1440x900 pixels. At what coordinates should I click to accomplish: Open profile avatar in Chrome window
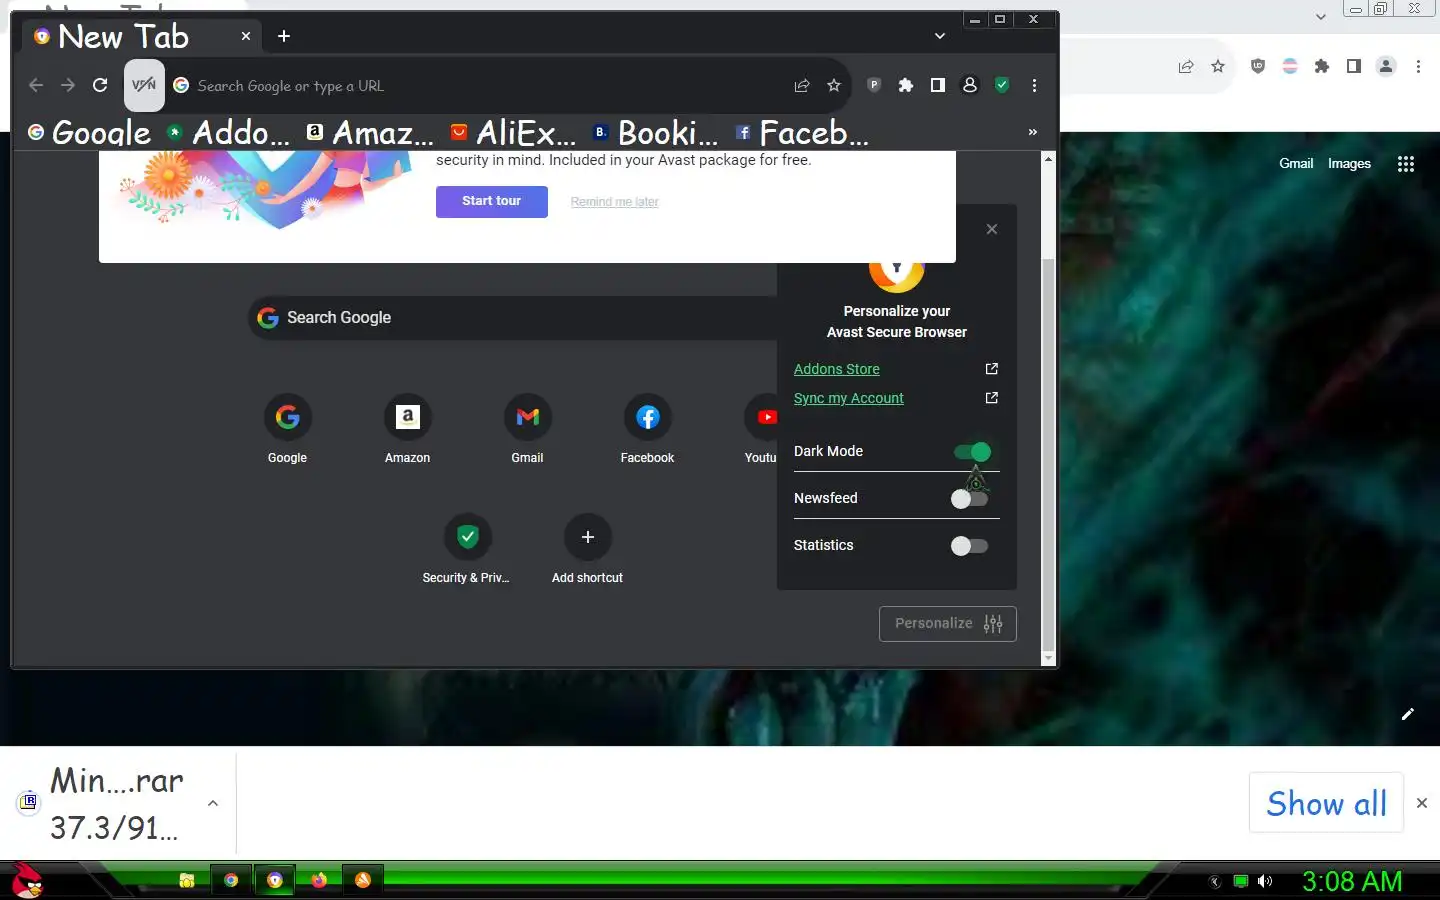point(1386,67)
